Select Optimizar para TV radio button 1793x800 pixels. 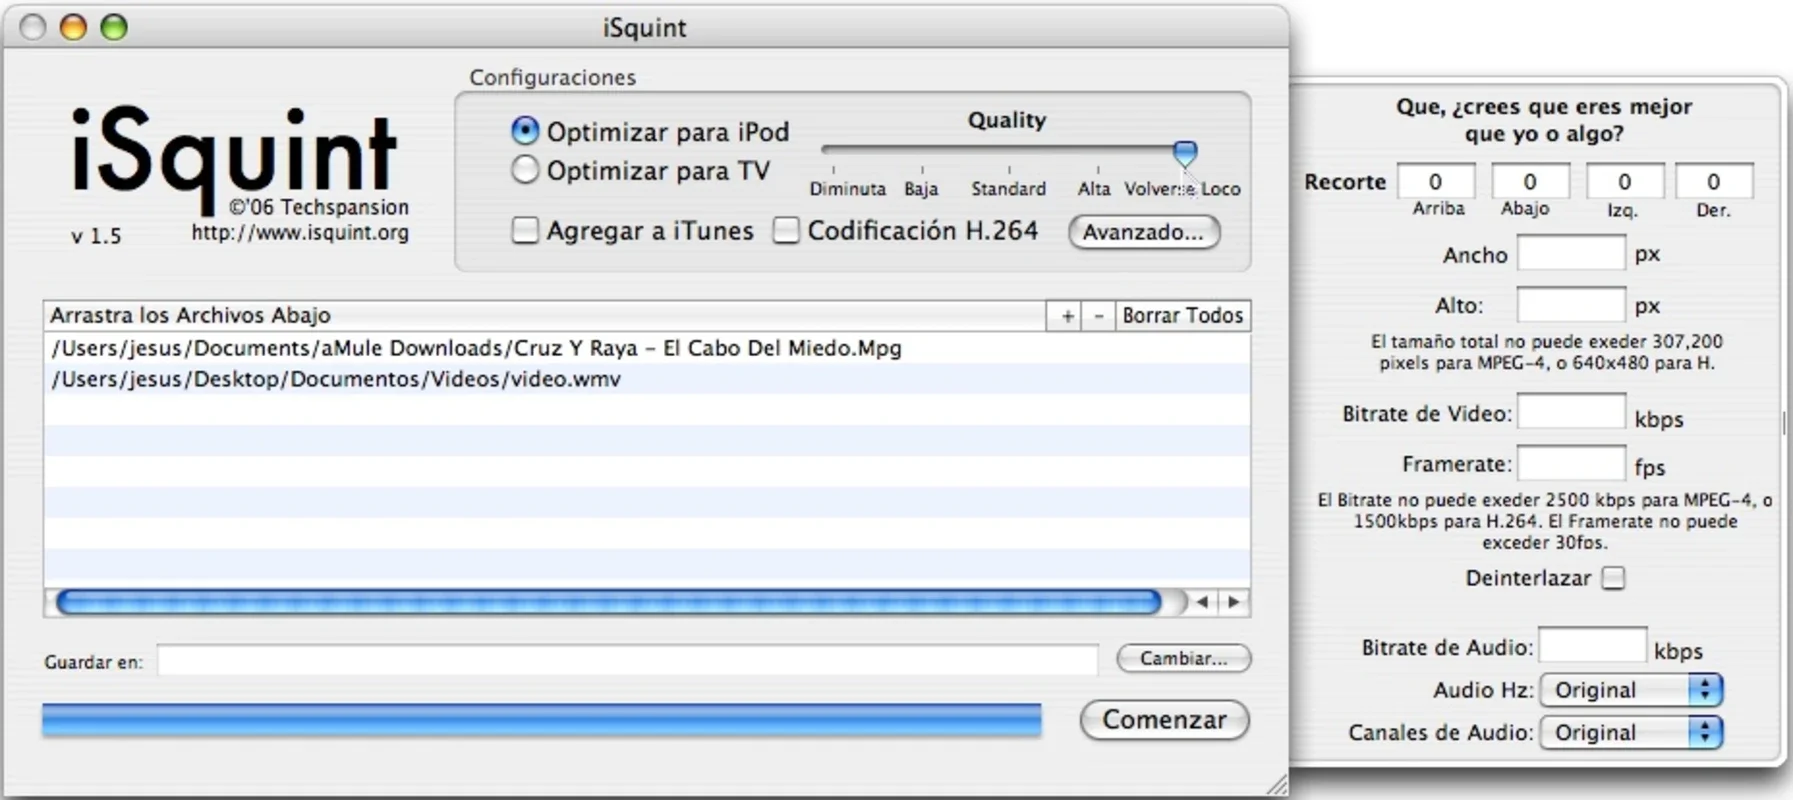[x=525, y=170]
